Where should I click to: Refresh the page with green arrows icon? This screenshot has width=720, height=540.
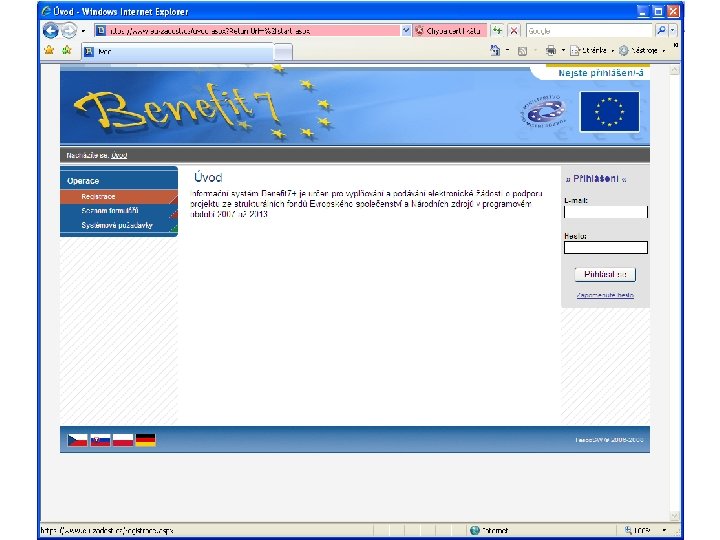point(497,31)
